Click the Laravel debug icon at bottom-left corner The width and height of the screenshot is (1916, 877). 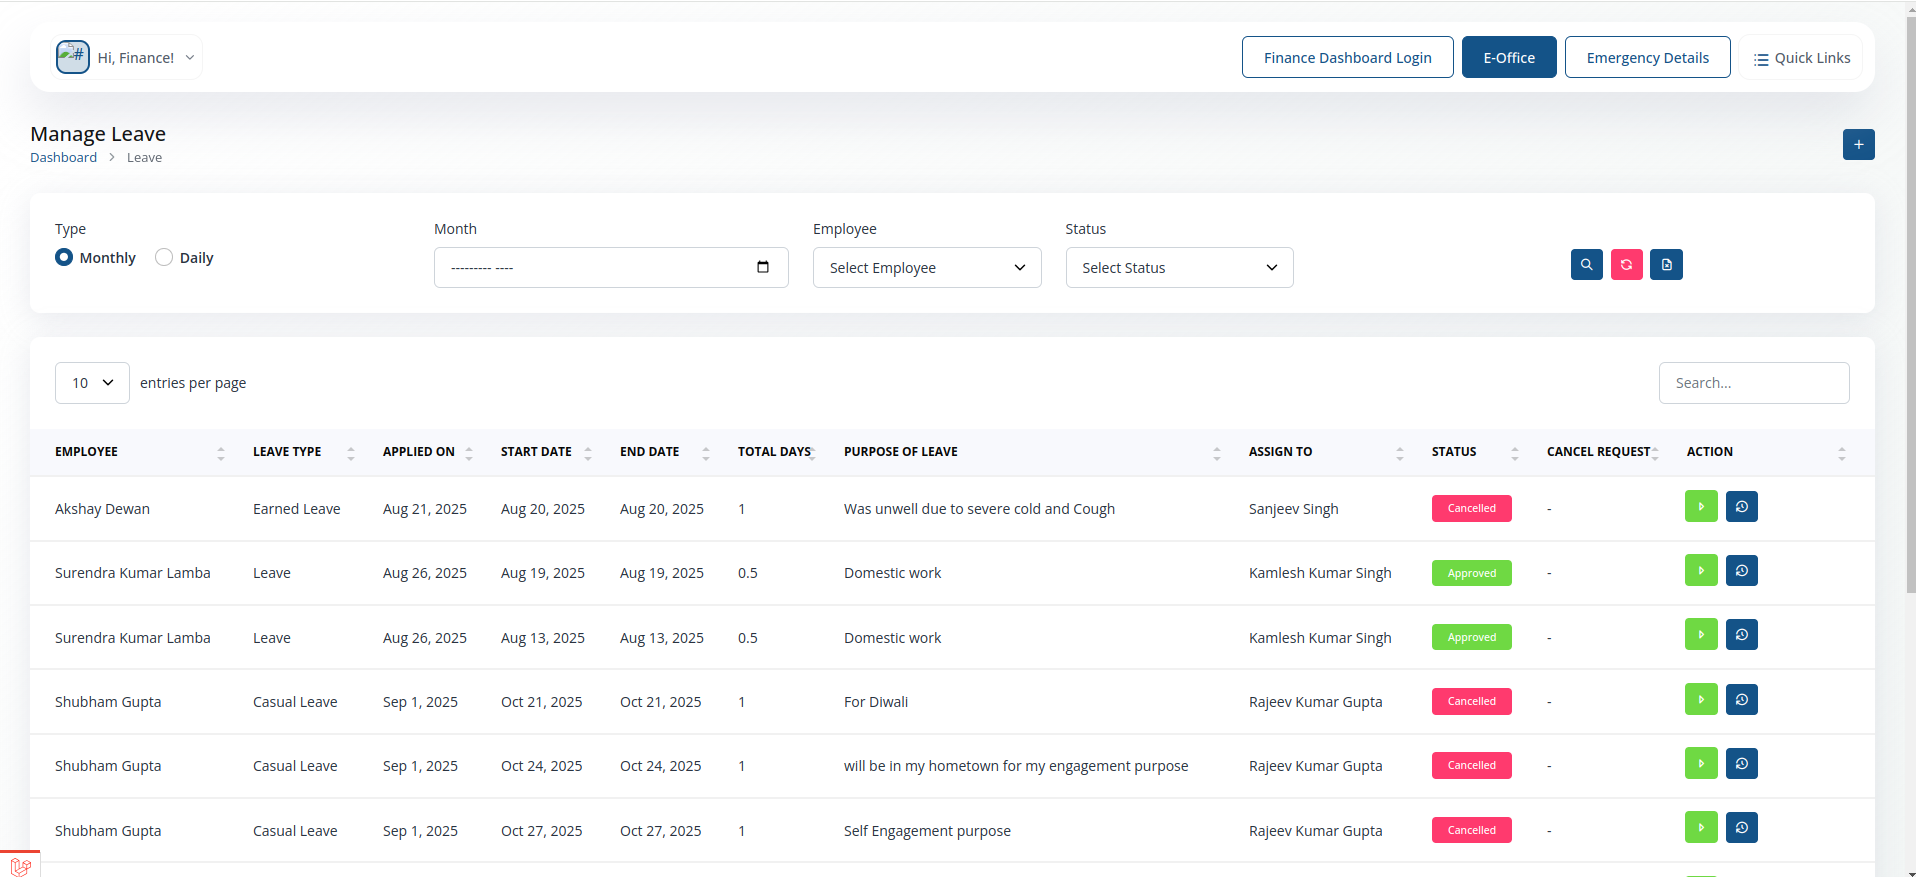pyautogui.click(x=20, y=866)
